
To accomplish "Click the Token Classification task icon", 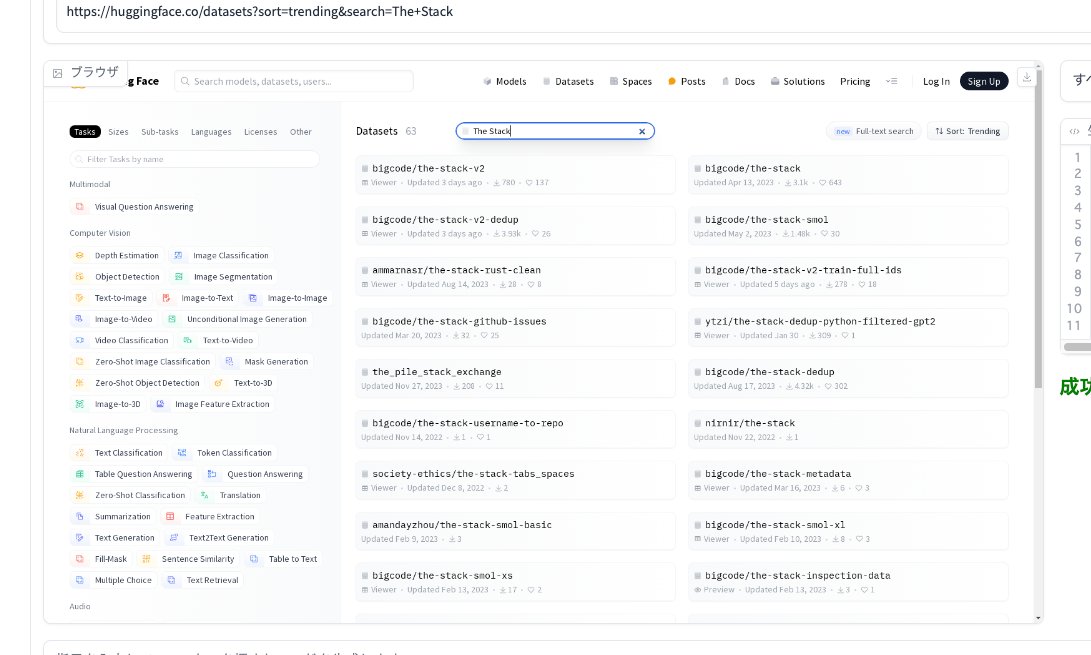I will (182, 453).
